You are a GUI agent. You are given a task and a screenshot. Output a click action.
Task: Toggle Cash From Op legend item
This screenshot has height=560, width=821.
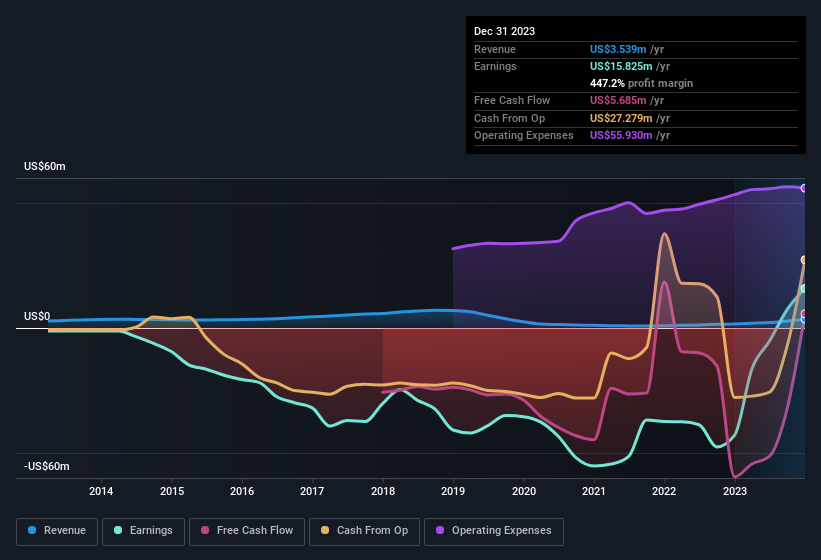coord(364,531)
